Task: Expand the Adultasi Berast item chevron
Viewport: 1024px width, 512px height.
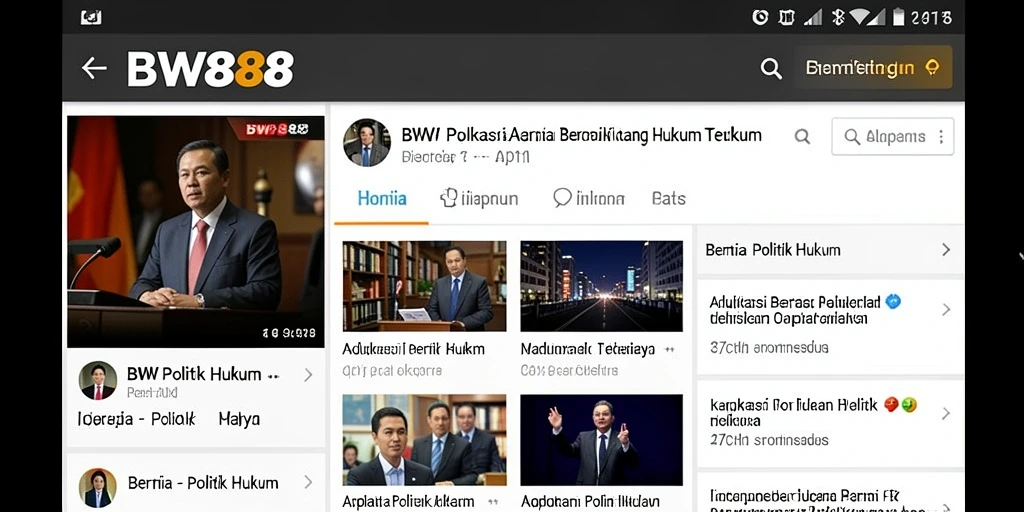Action: click(946, 310)
